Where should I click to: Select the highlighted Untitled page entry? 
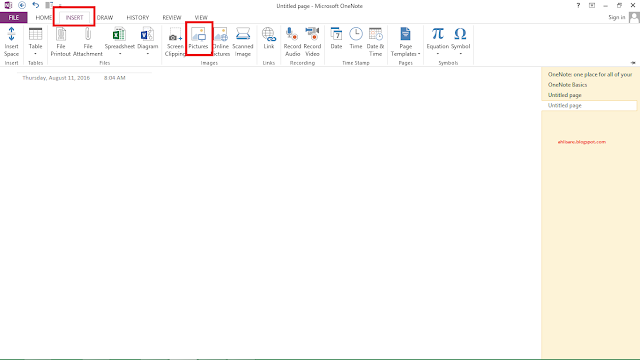[x=589, y=105]
